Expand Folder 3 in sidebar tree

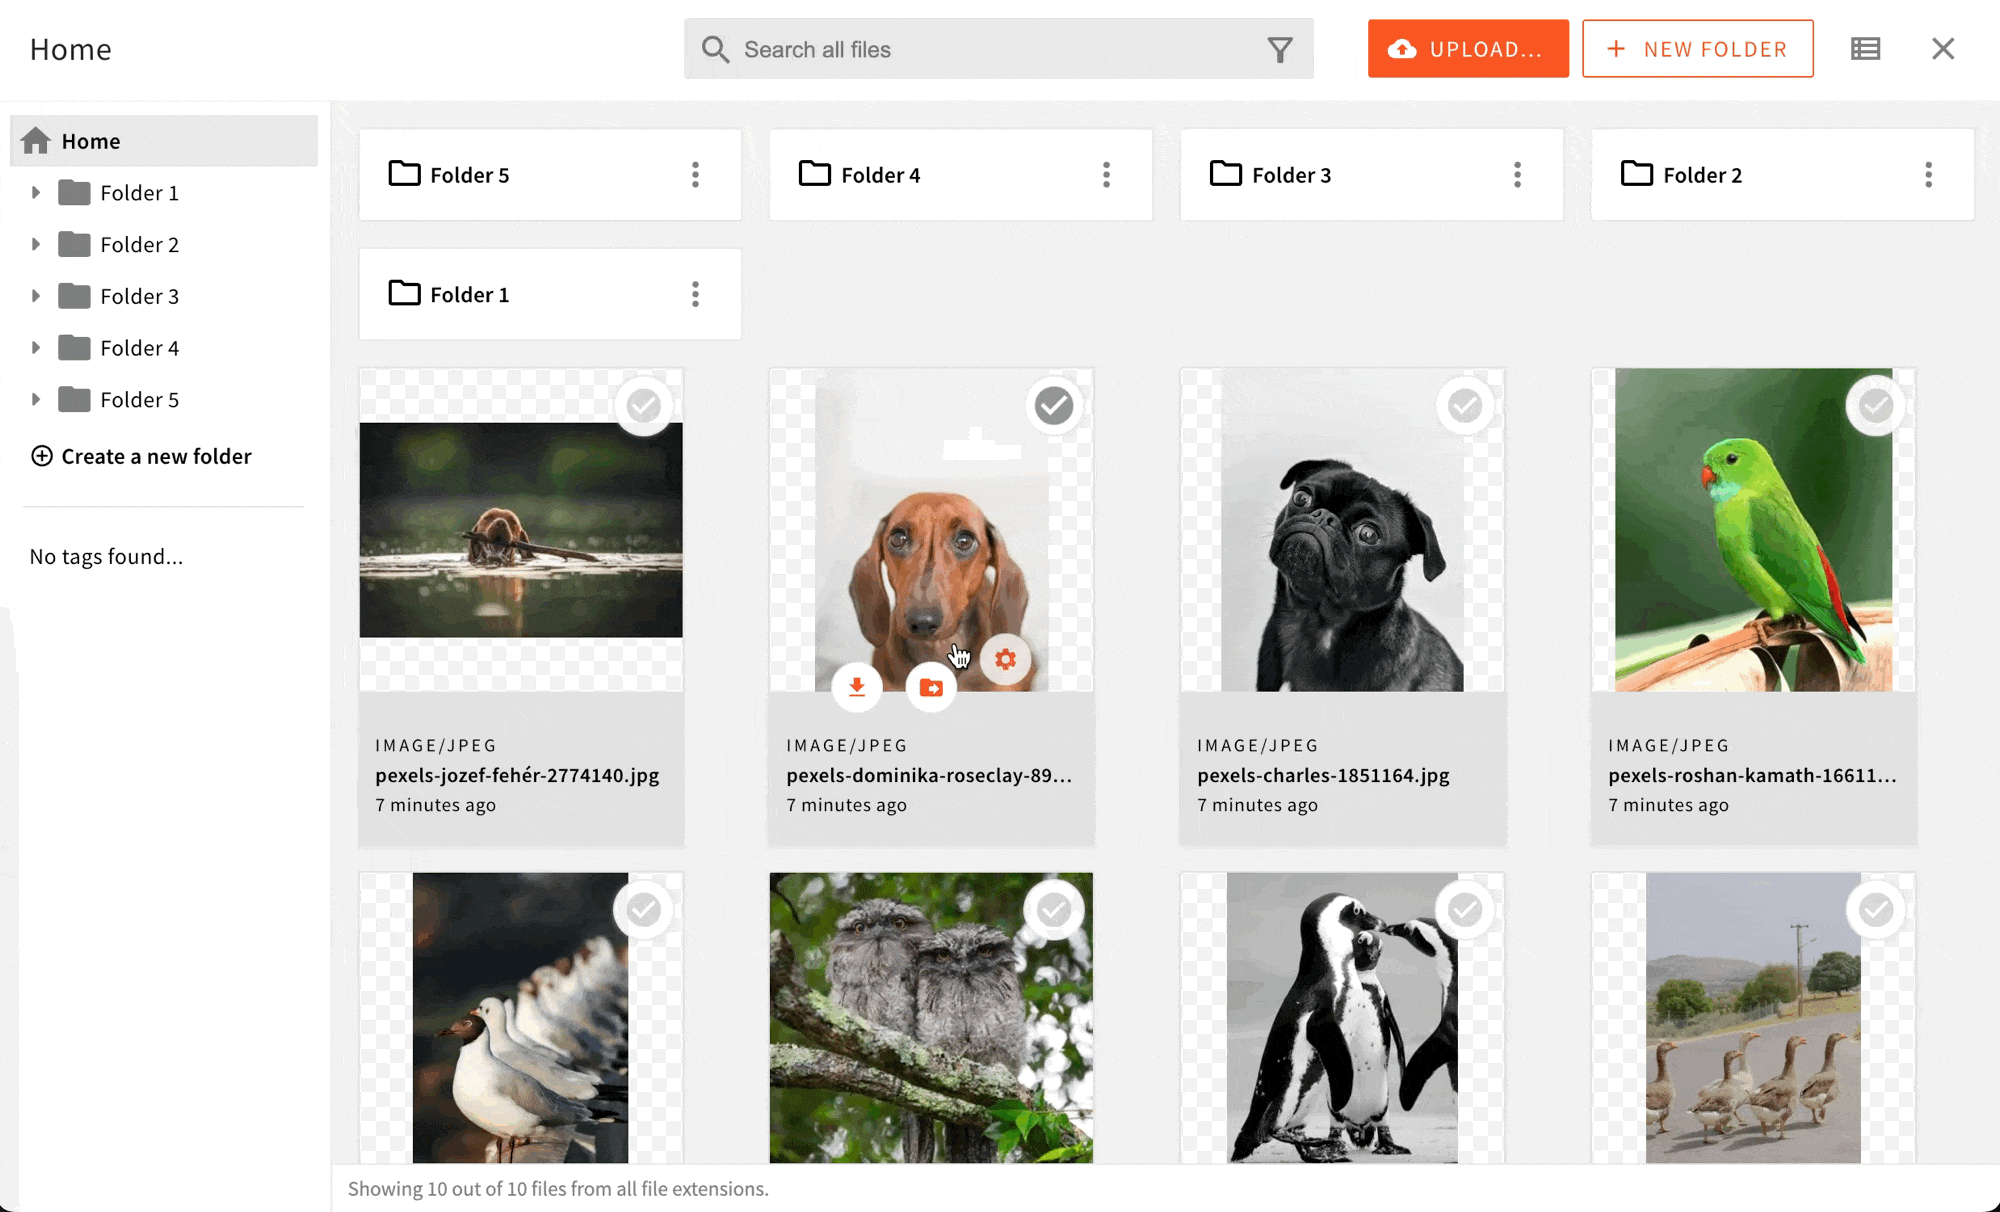[36, 296]
